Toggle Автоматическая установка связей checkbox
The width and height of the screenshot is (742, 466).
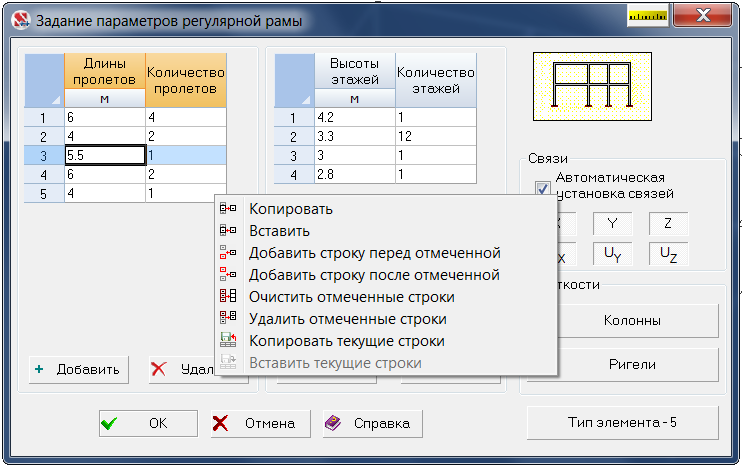pyautogui.click(x=542, y=187)
